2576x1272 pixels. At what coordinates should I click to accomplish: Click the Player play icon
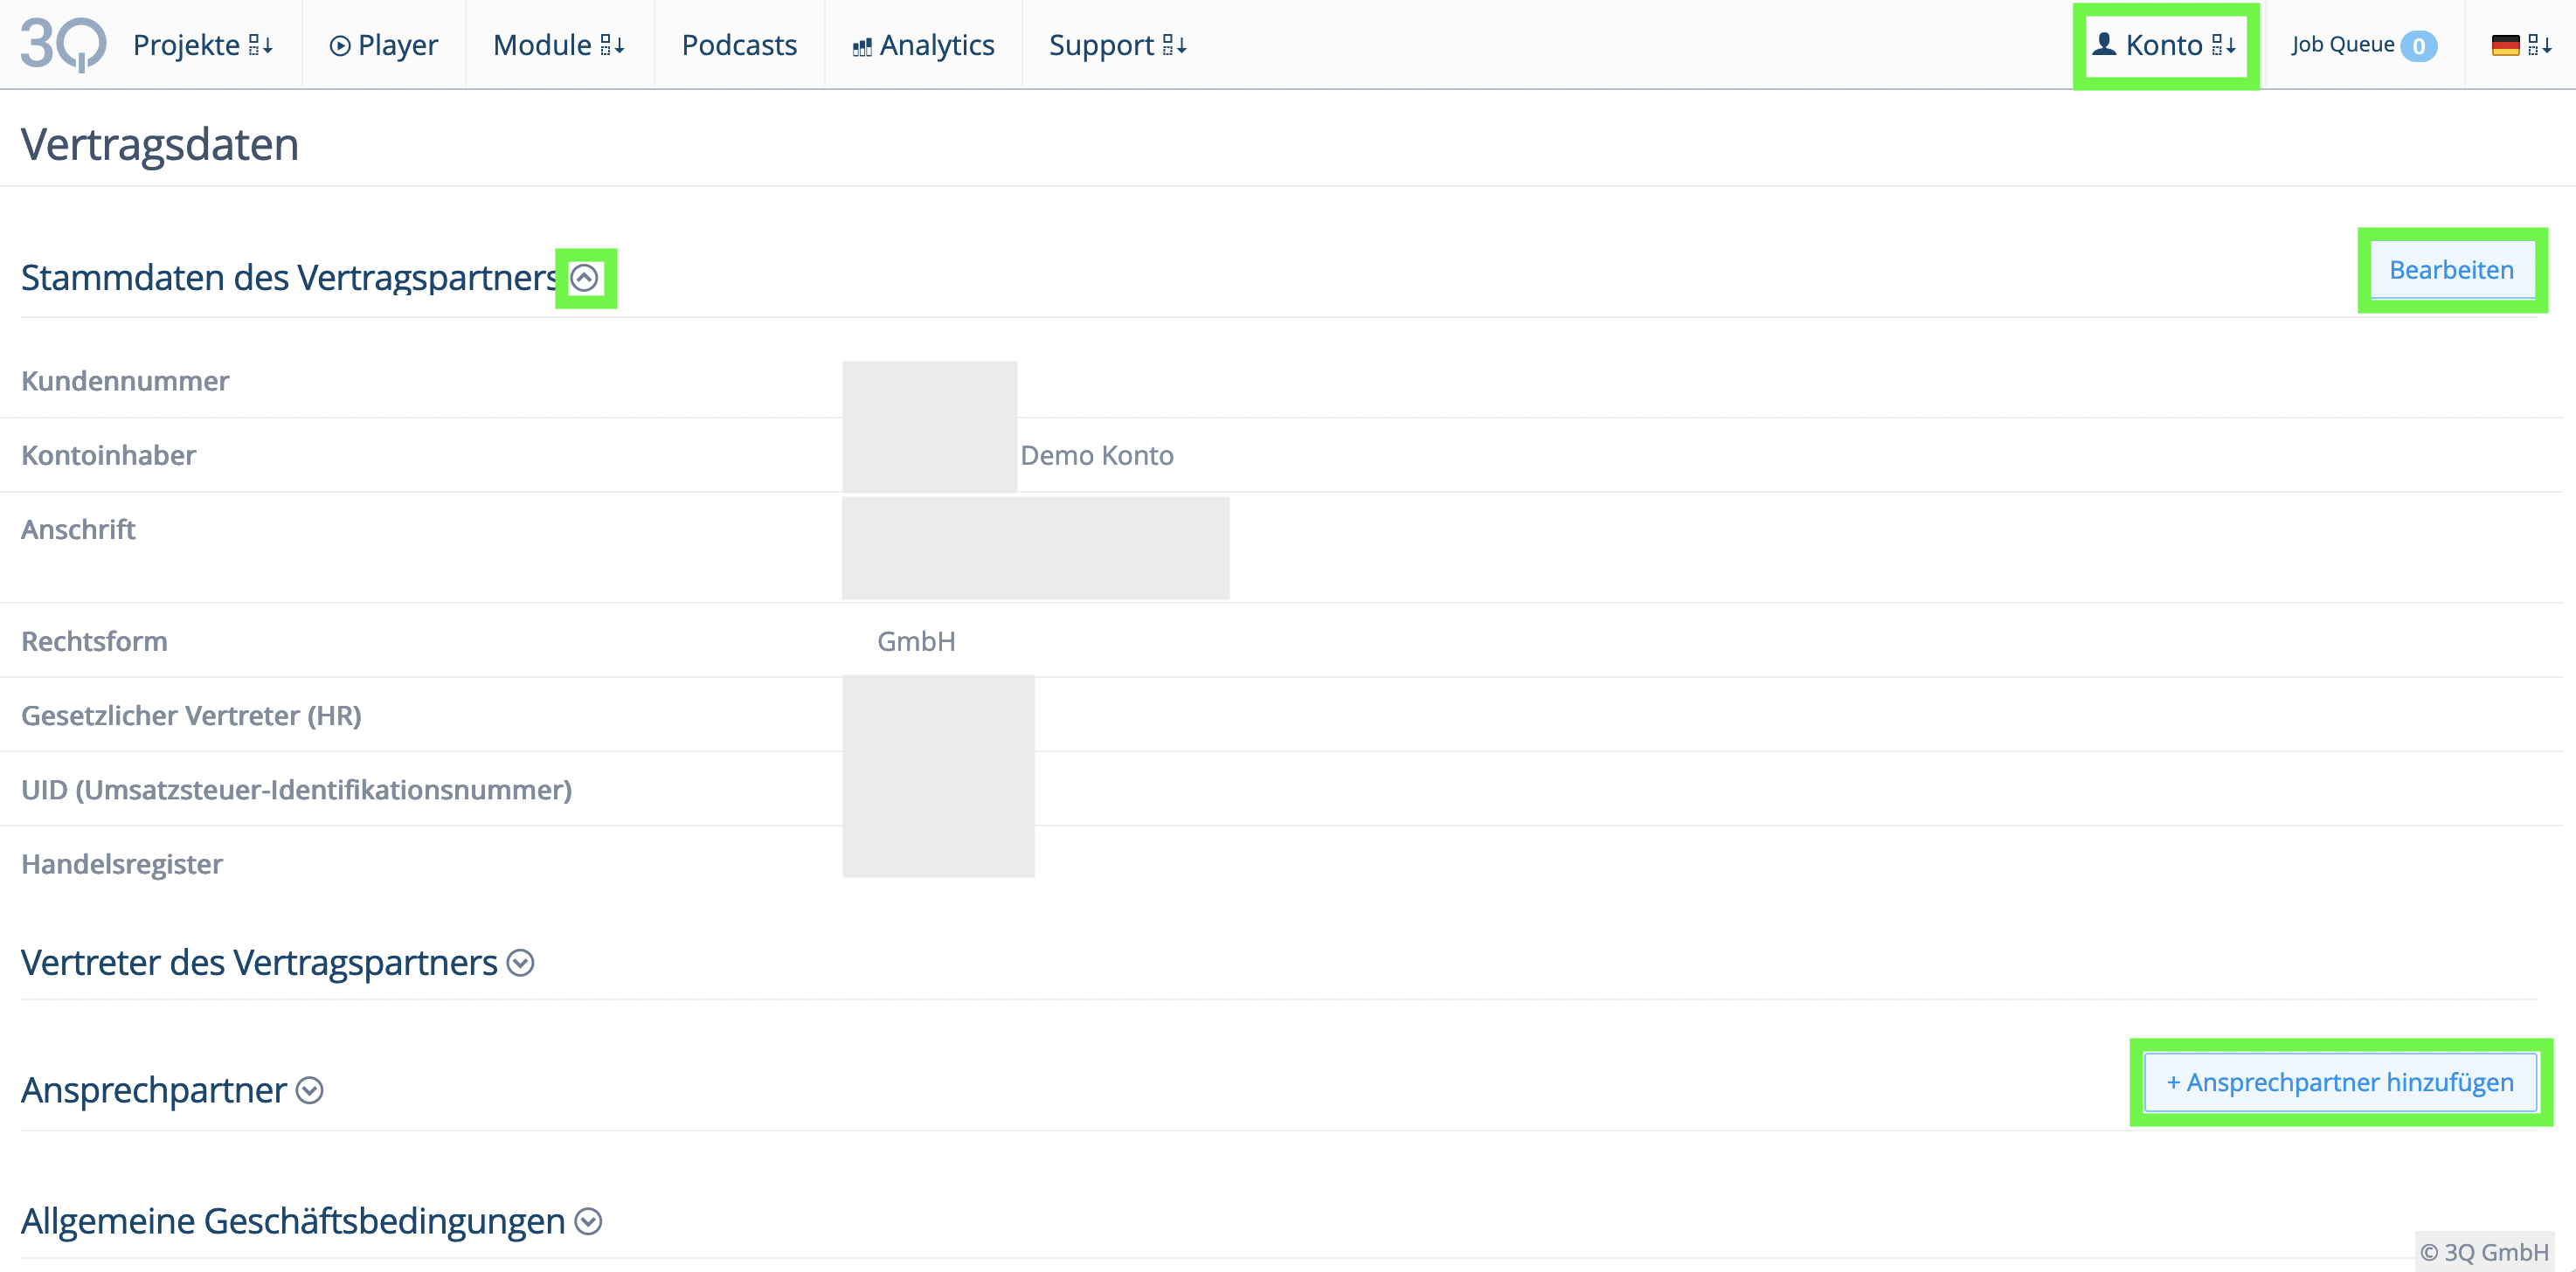(340, 46)
